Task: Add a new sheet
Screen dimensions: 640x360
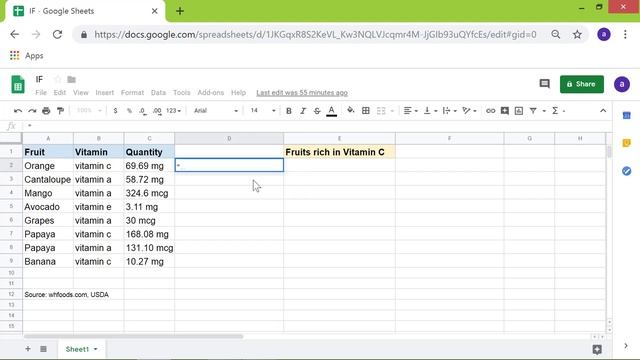Action: [x=28, y=349]
